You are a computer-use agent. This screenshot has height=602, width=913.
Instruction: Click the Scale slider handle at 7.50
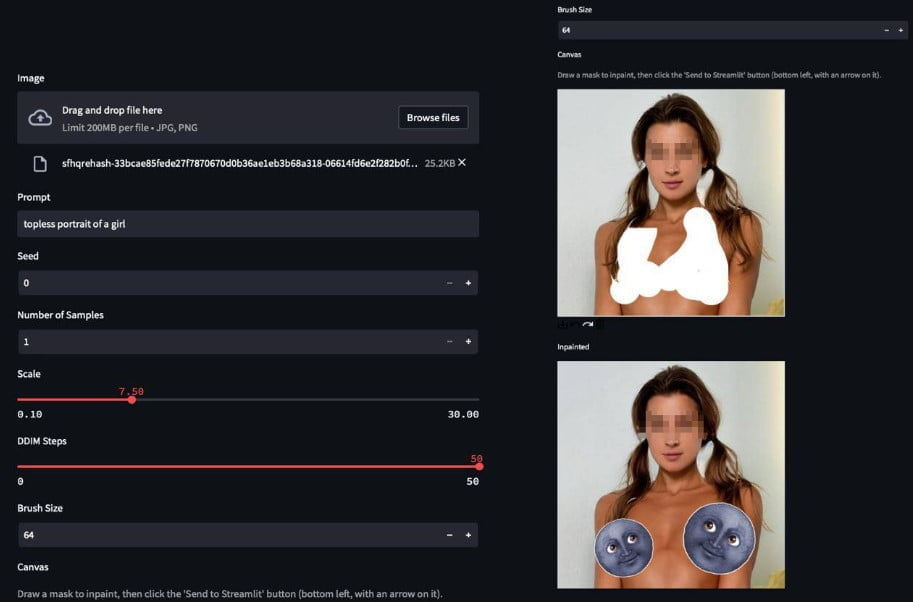(132, 400)
